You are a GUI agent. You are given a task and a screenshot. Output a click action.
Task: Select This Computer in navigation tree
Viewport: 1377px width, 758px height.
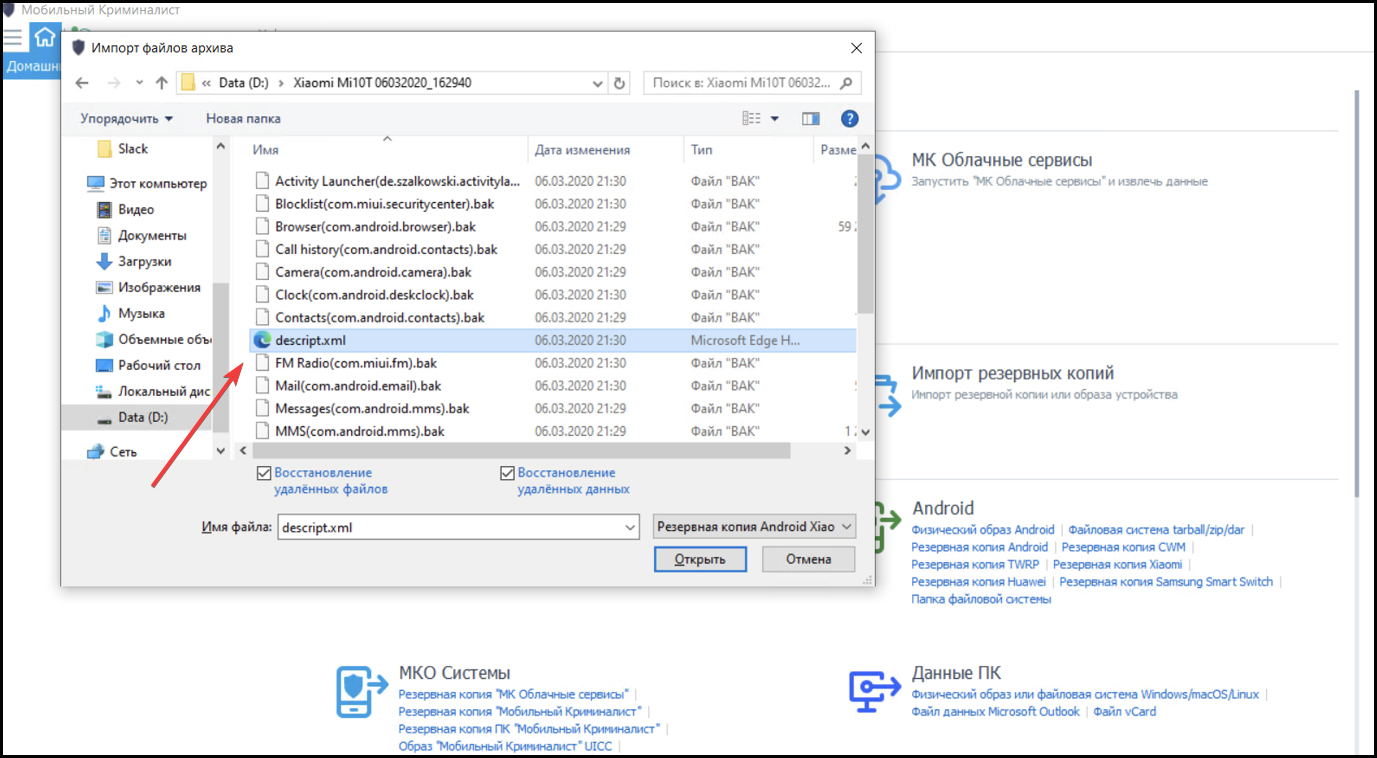click(x=147, y=184)
